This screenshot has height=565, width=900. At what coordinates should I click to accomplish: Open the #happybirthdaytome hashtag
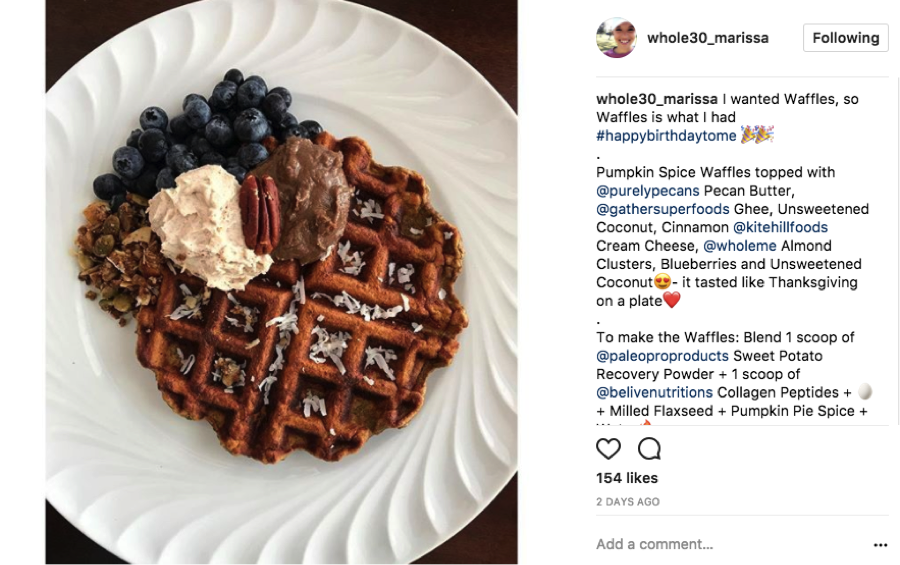(666, 136)
